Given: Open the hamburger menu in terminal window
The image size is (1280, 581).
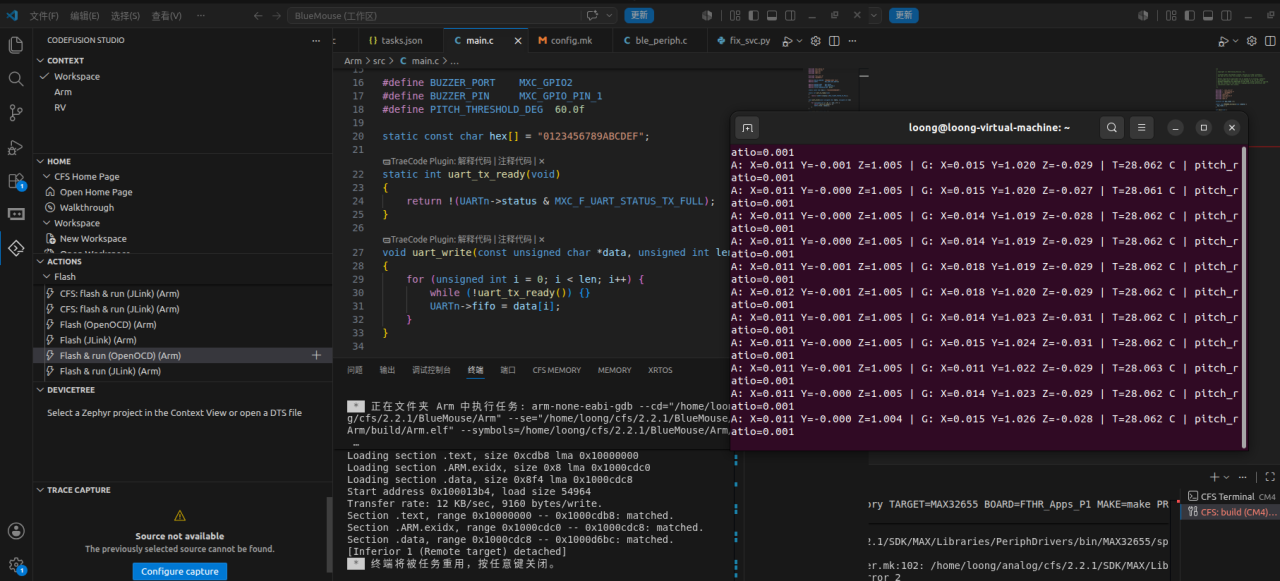Looking at the screenshot, I should pos(1142,128).
